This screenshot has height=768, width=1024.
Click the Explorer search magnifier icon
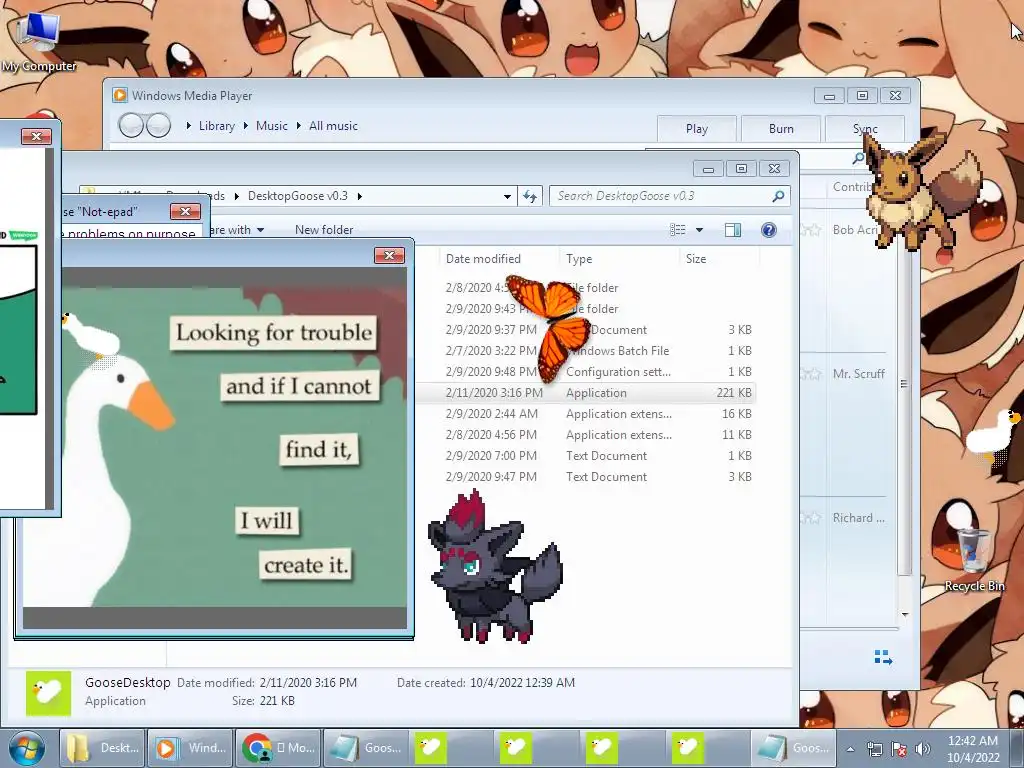pyautogui.click(x=778, y=196)
